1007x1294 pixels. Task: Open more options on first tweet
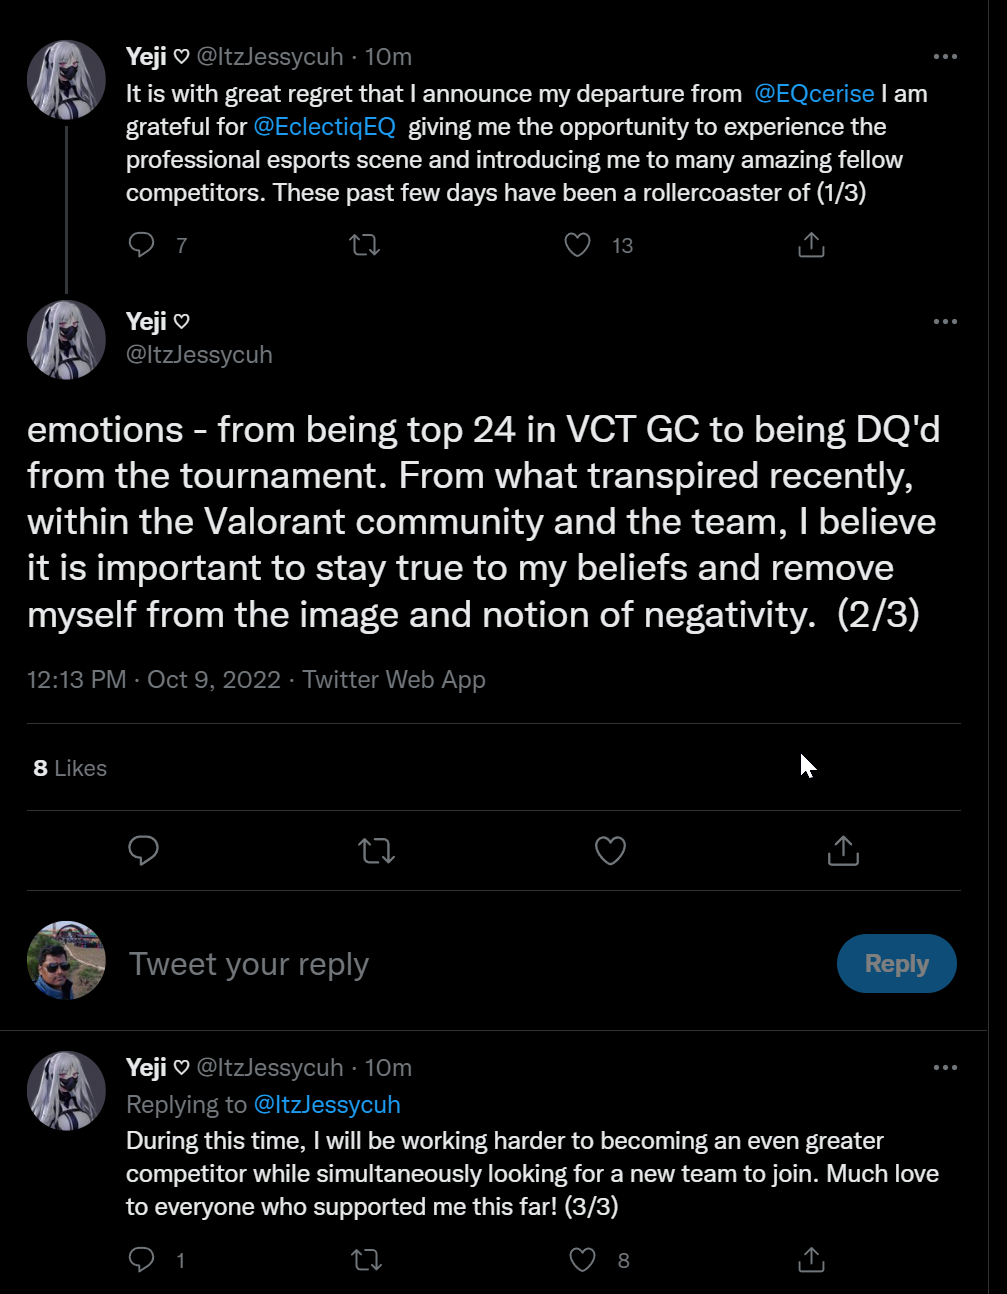click(945, 57)
